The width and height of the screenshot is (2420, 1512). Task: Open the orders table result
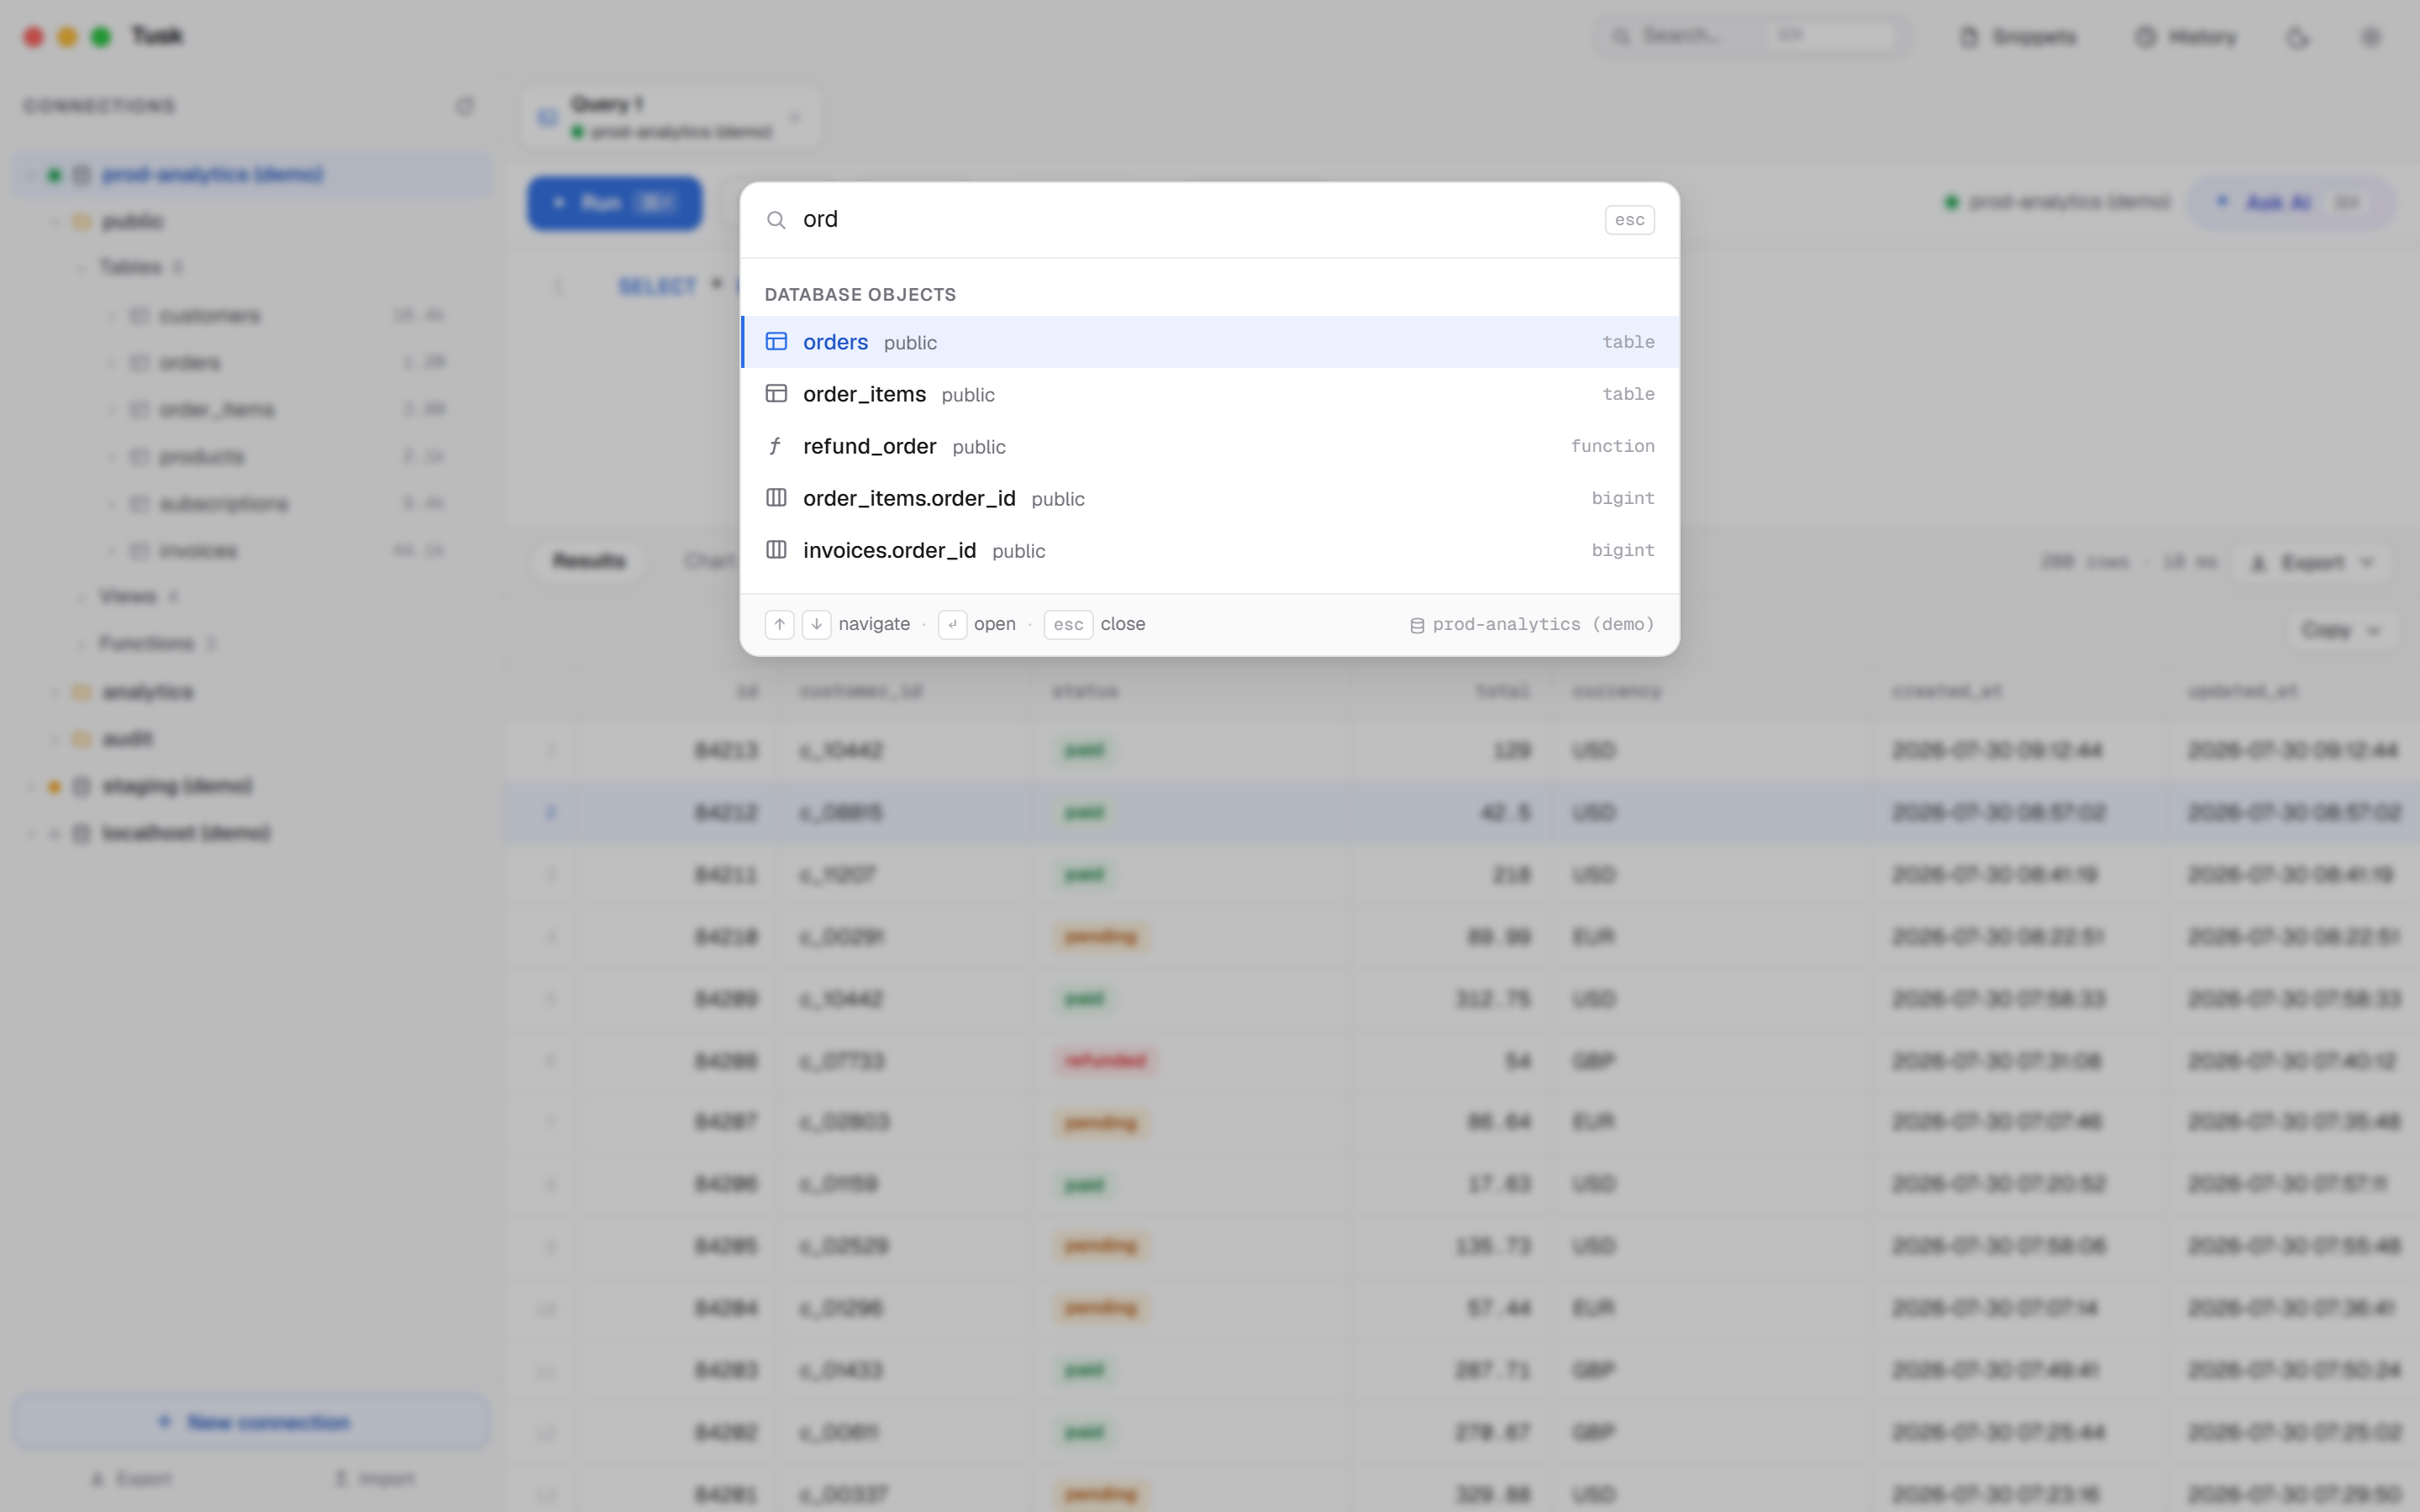[x=1210, y=342]
